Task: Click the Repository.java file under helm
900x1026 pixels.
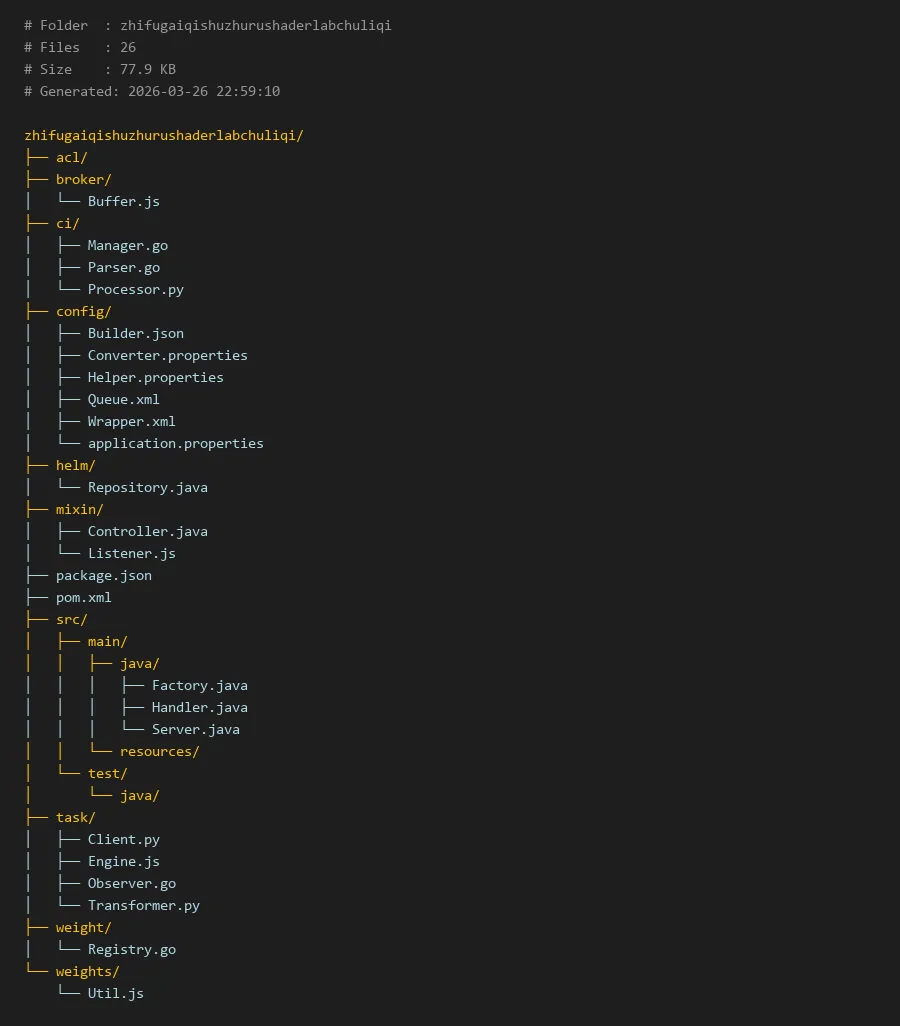Action: [147, 487]
